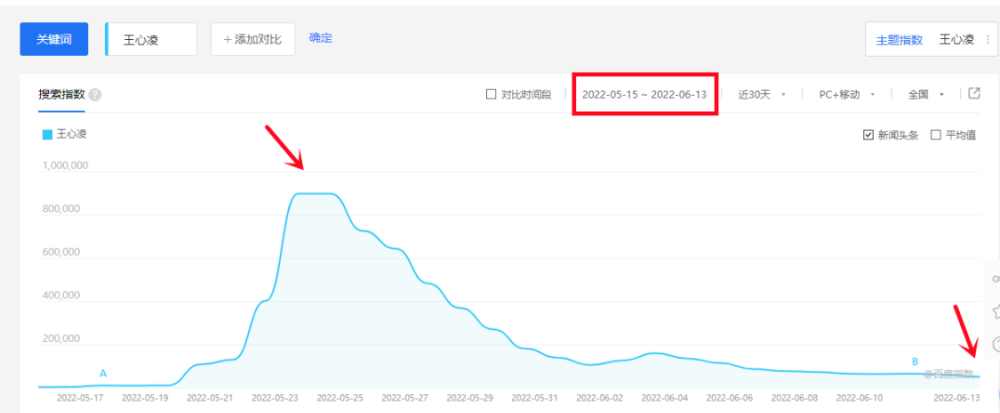Click the 600,000 y-axis label
This screenshot has width=1000, height=413.
click(61, 252)
